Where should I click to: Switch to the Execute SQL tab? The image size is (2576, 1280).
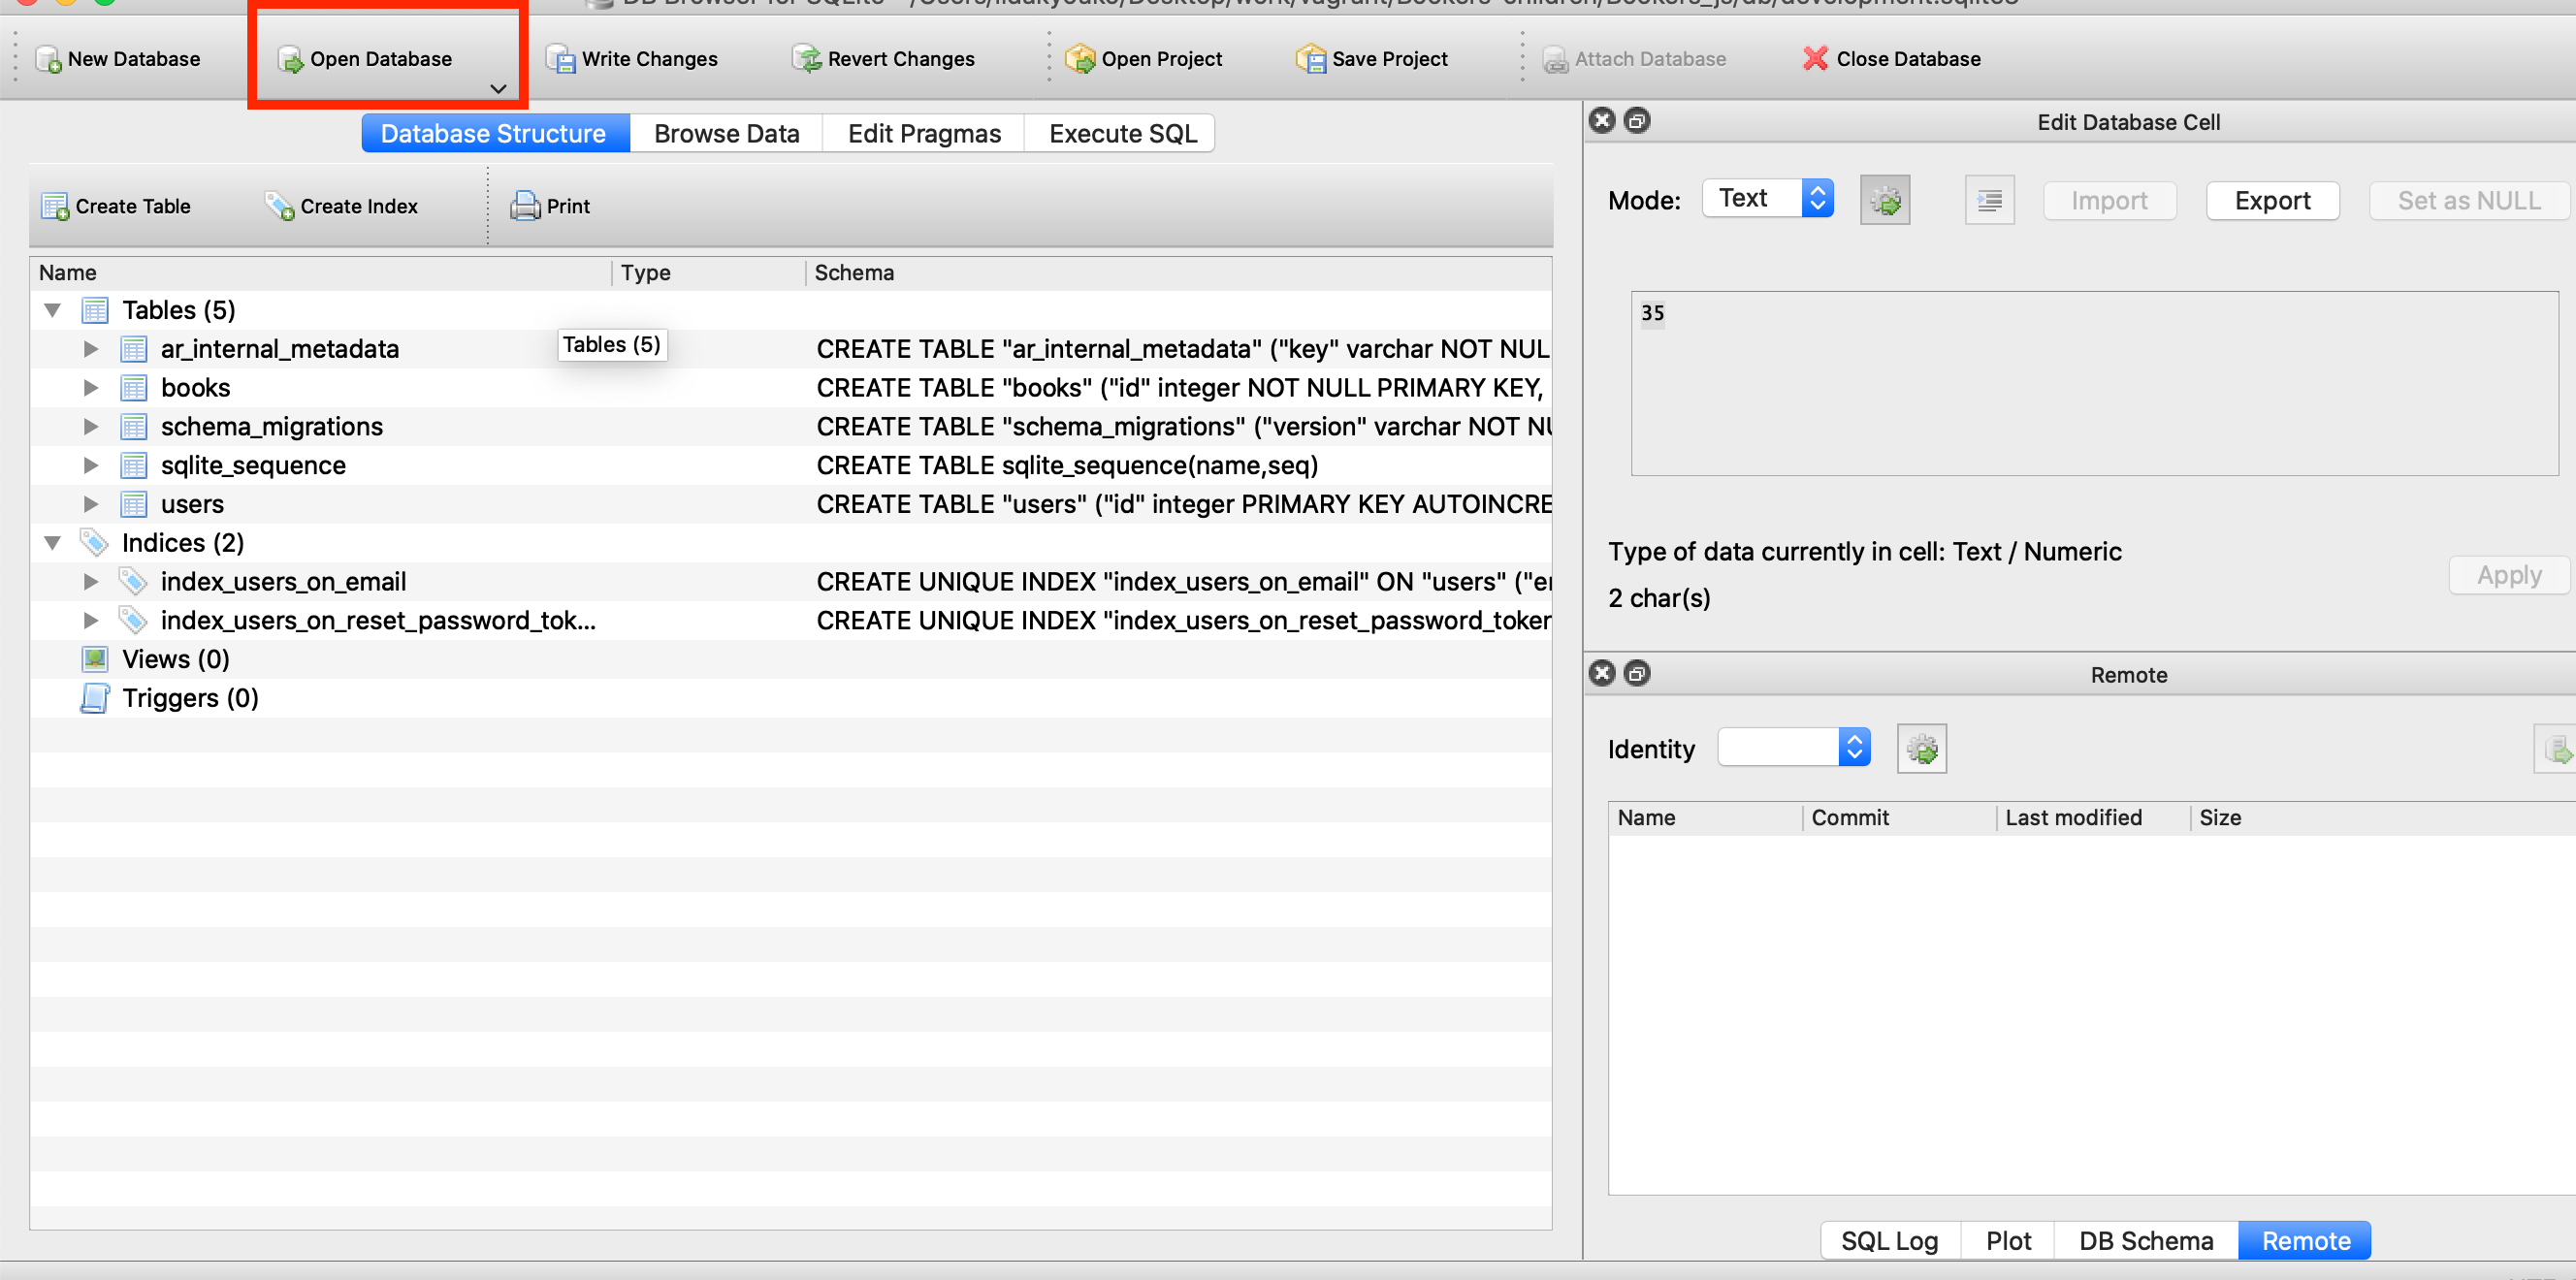tap(1124, 133)
